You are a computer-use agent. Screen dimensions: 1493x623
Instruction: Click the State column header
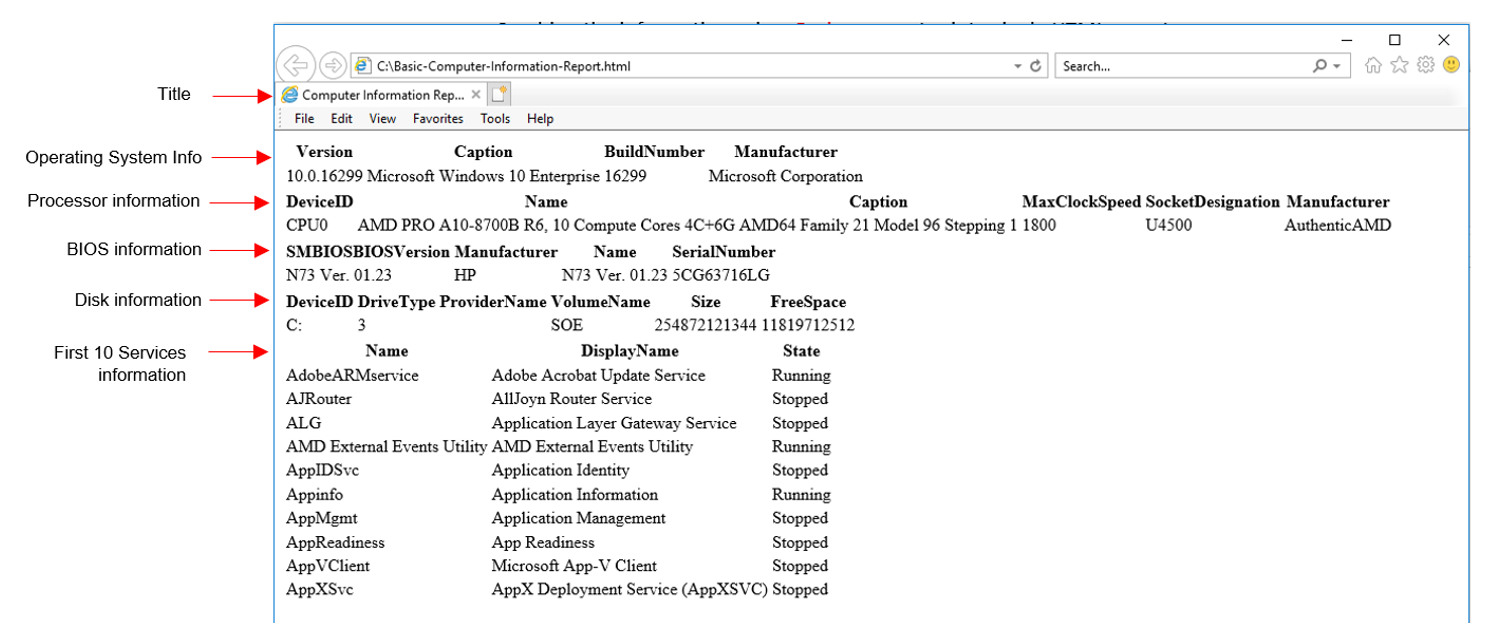tap(801, 351)
